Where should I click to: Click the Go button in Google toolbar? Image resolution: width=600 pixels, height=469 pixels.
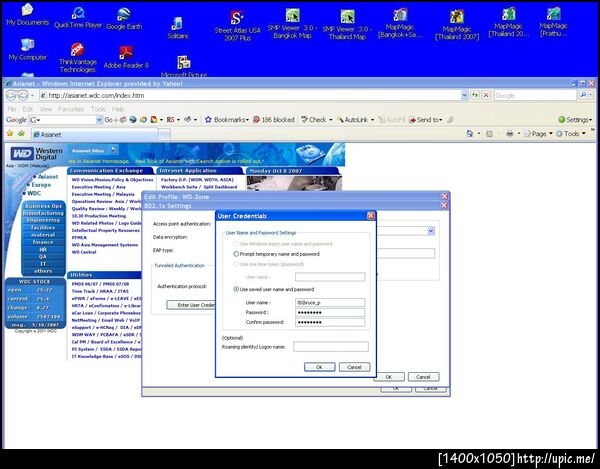tap(108, 120)
